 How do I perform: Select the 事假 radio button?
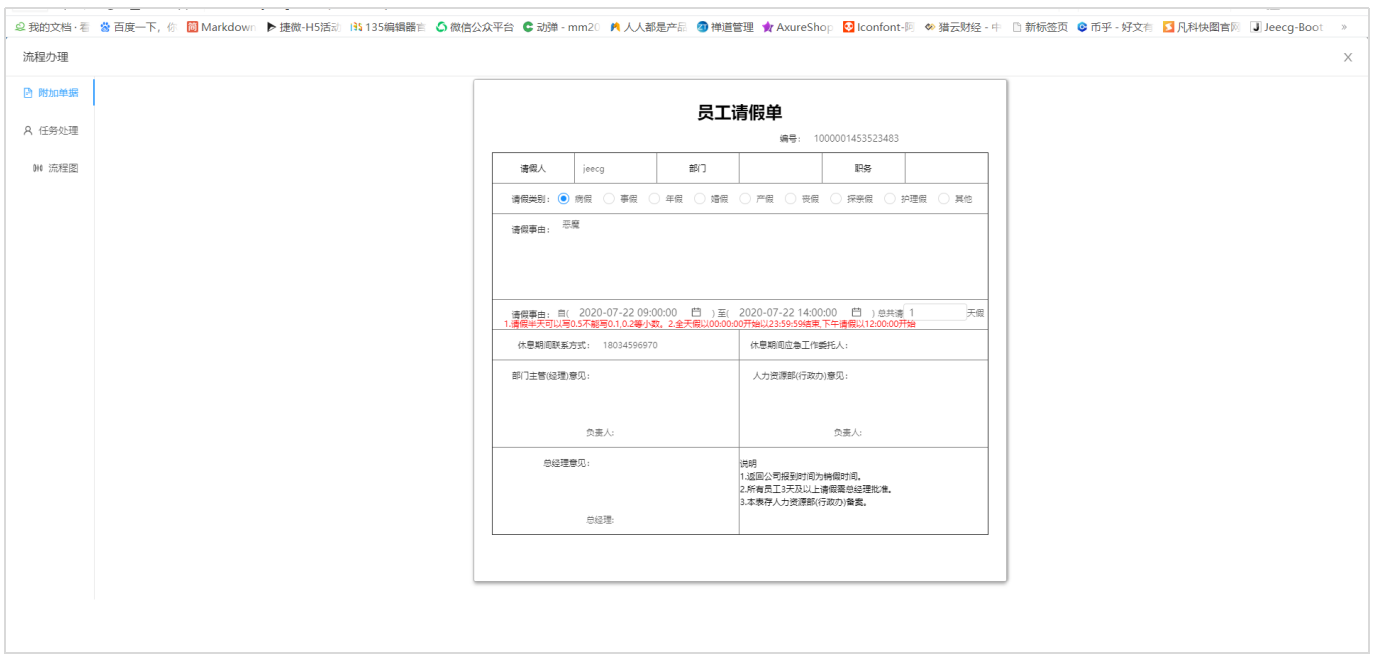(x=609, y=199)
